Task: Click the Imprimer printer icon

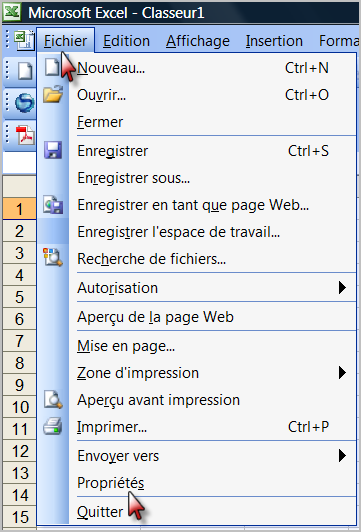Action: pos(53,426)
